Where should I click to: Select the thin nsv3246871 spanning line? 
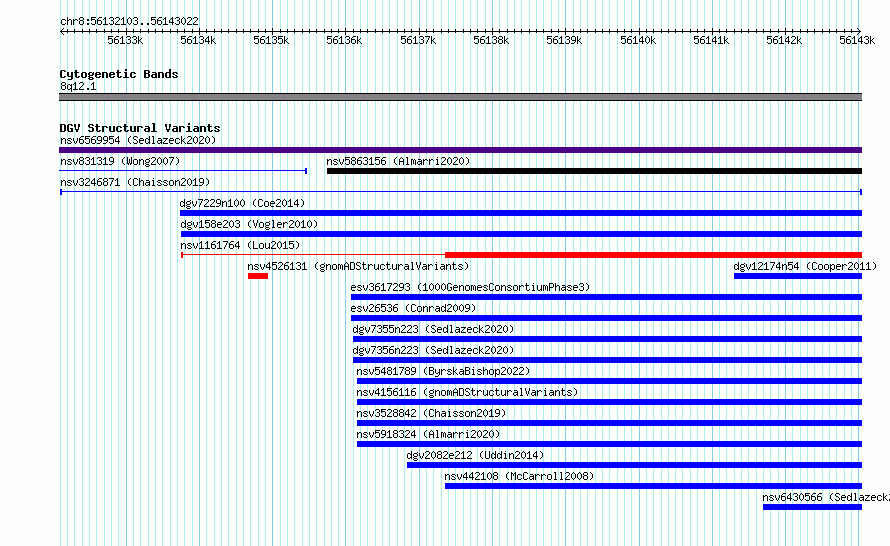tap(461, 192)
